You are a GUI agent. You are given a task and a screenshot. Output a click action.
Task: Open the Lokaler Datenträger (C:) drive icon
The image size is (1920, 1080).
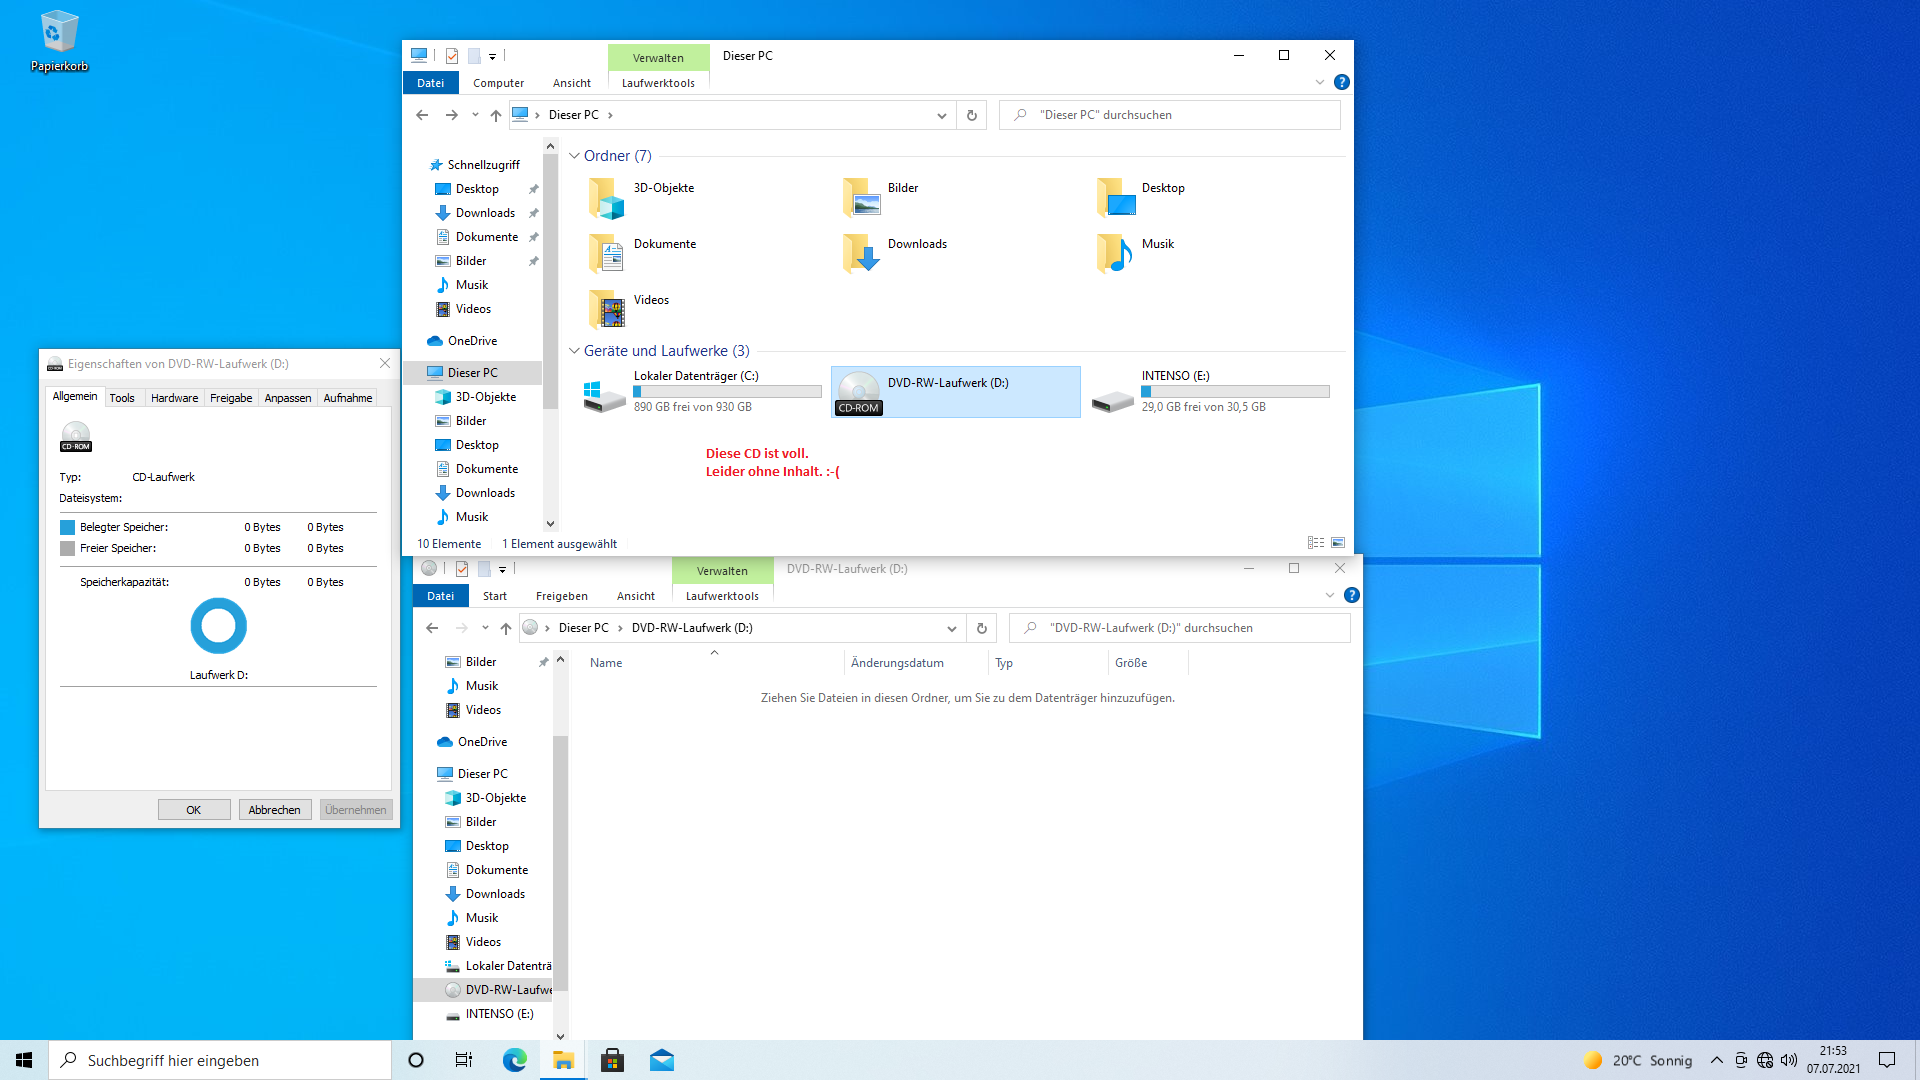tap(605, 393)
